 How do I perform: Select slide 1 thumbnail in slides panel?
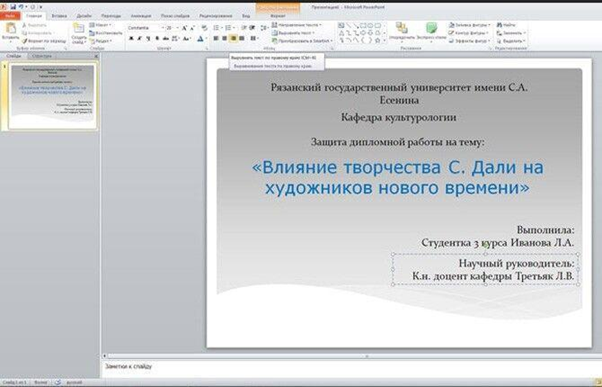tap(53, 96)
